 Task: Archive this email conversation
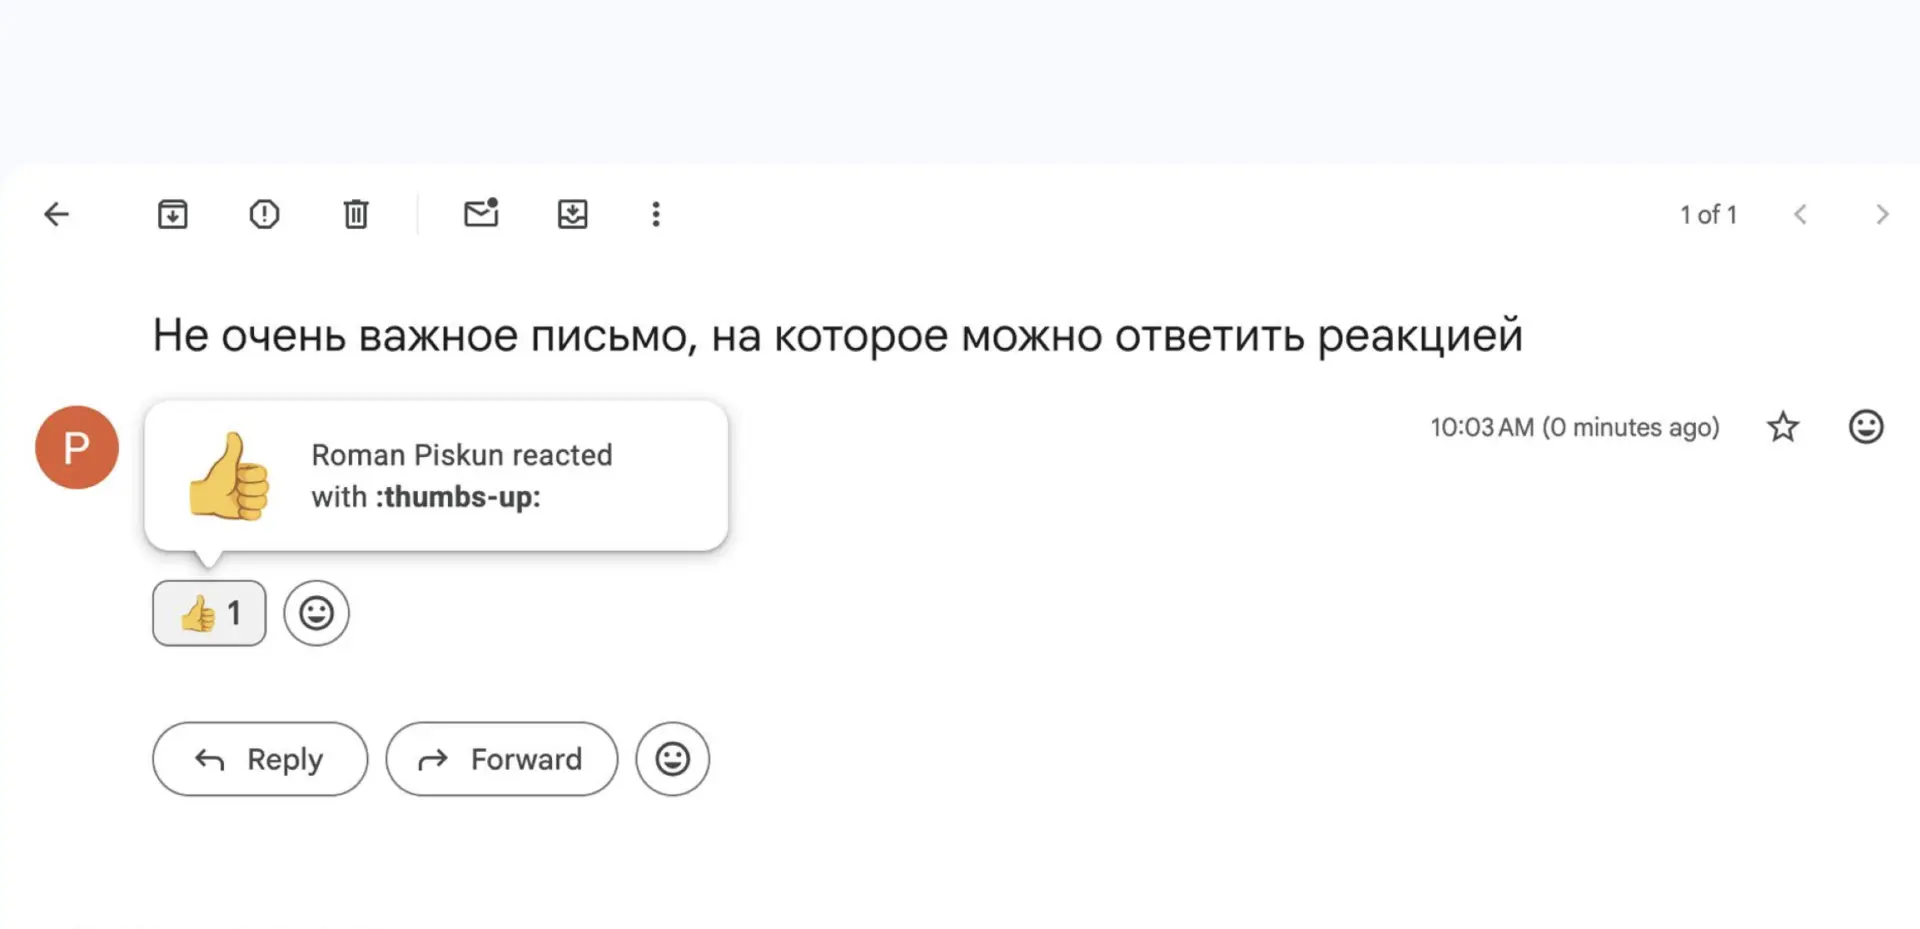(x=173, y=214)
